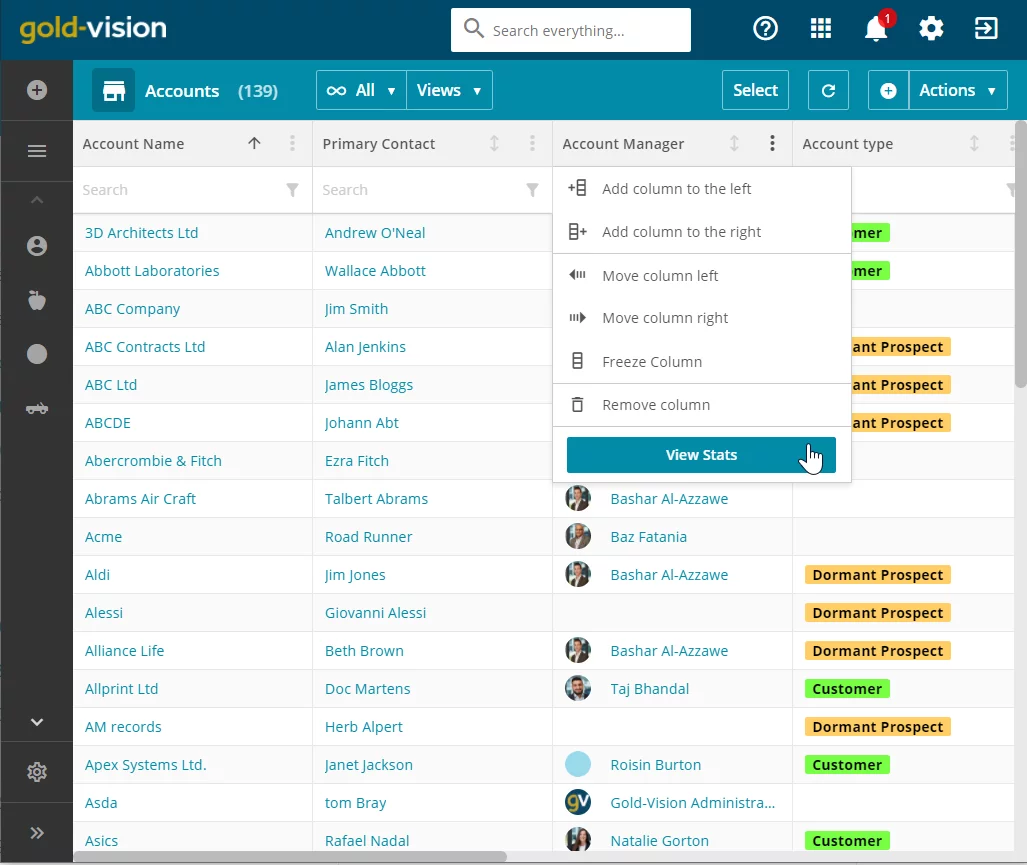The height and width of the screenshot is (865, 1027).
Task: Open account manager Roisin Burton
Action: [x=656, y=765]
